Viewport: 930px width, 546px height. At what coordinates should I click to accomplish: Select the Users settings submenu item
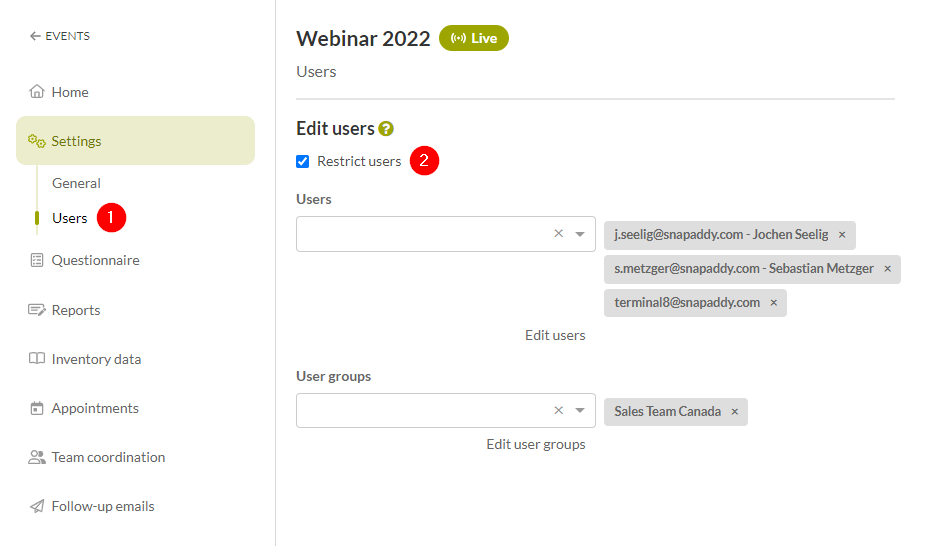(x=69, y=218)
